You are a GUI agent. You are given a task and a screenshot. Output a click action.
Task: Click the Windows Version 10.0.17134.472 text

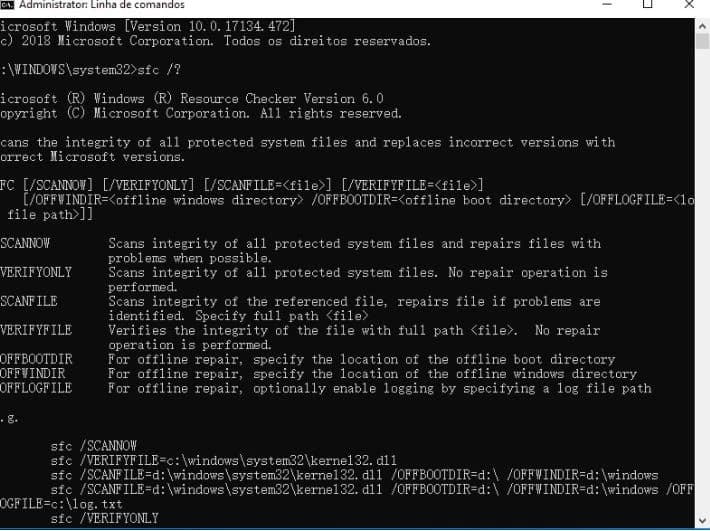pyautogui.click(x=210, y=26)
